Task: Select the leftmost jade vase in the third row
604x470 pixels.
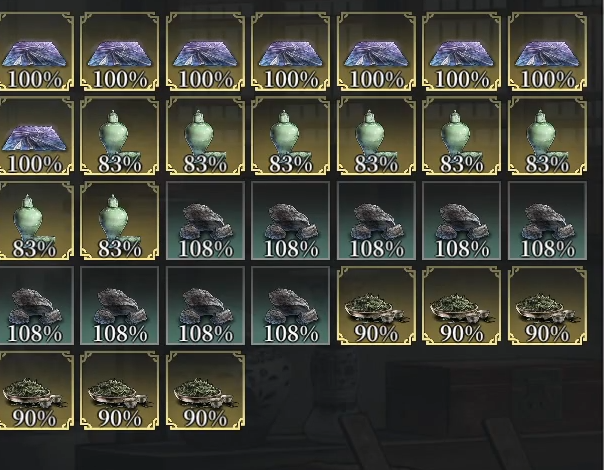Action: (x=35, y=221)
